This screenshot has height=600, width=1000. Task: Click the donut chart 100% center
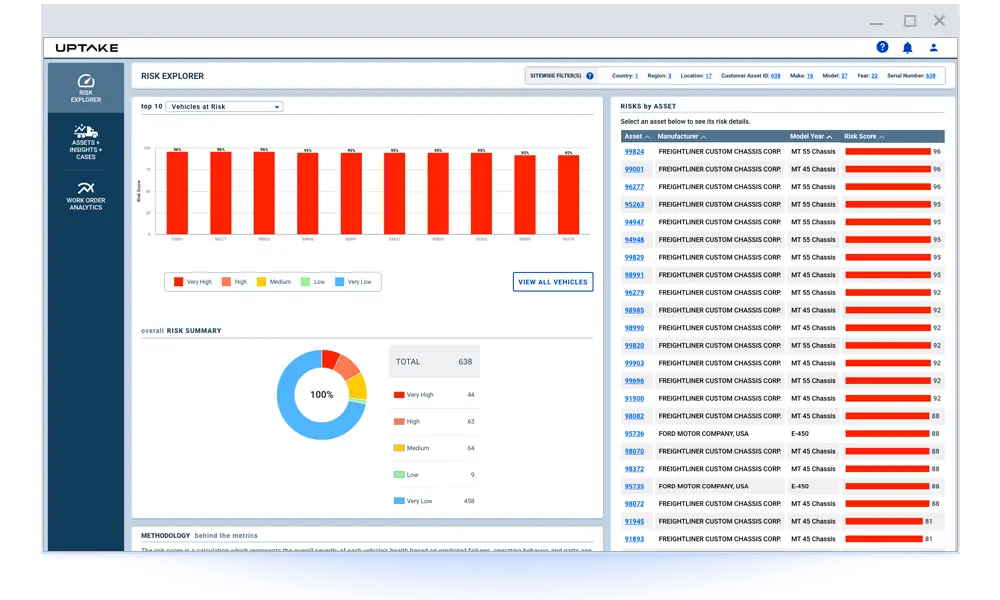point(321,395)
